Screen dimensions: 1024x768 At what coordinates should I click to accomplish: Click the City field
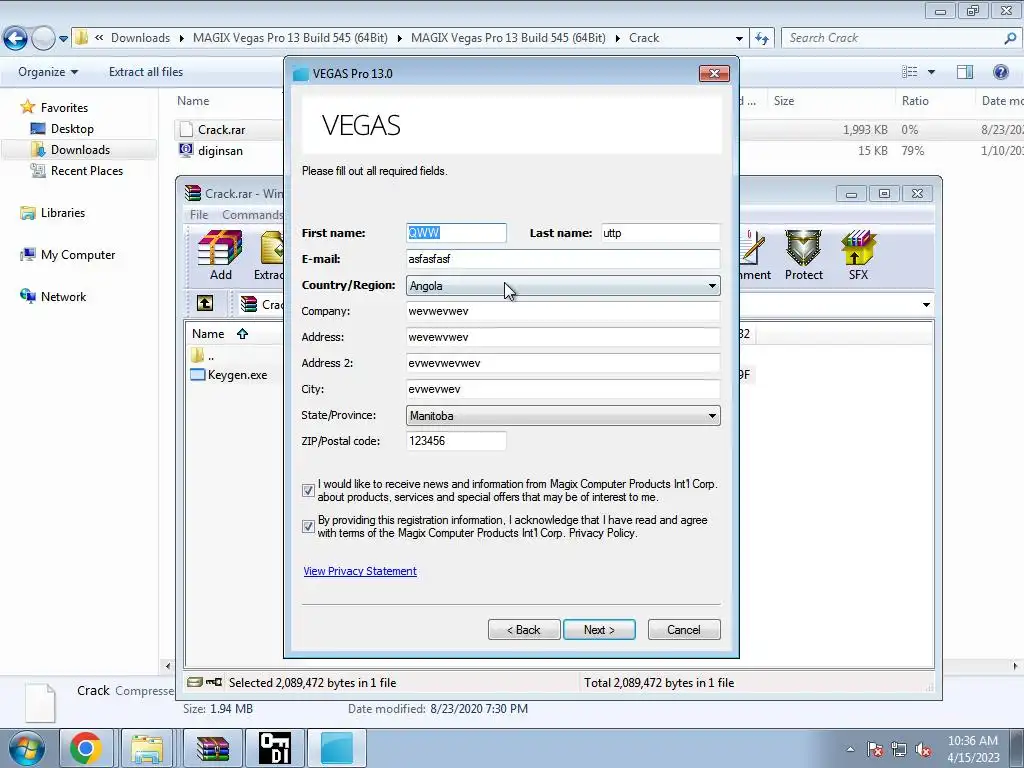point(563,389)
